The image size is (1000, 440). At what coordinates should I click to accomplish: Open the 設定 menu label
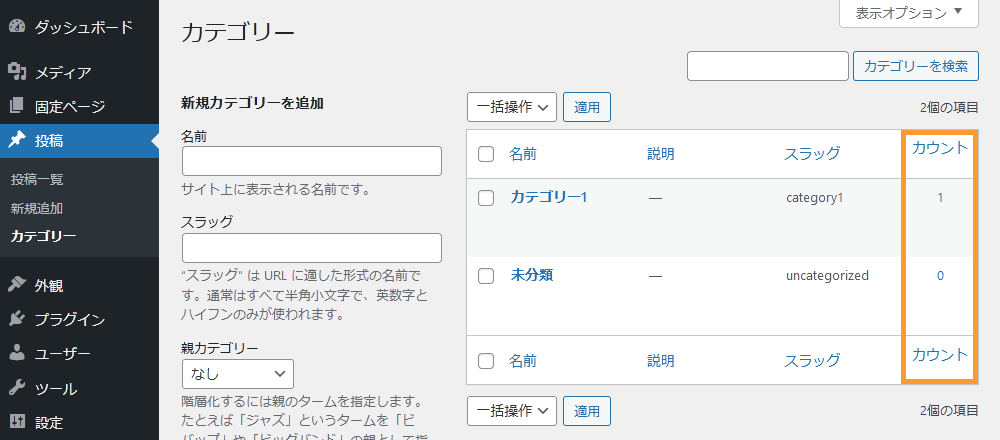(48, 422)
